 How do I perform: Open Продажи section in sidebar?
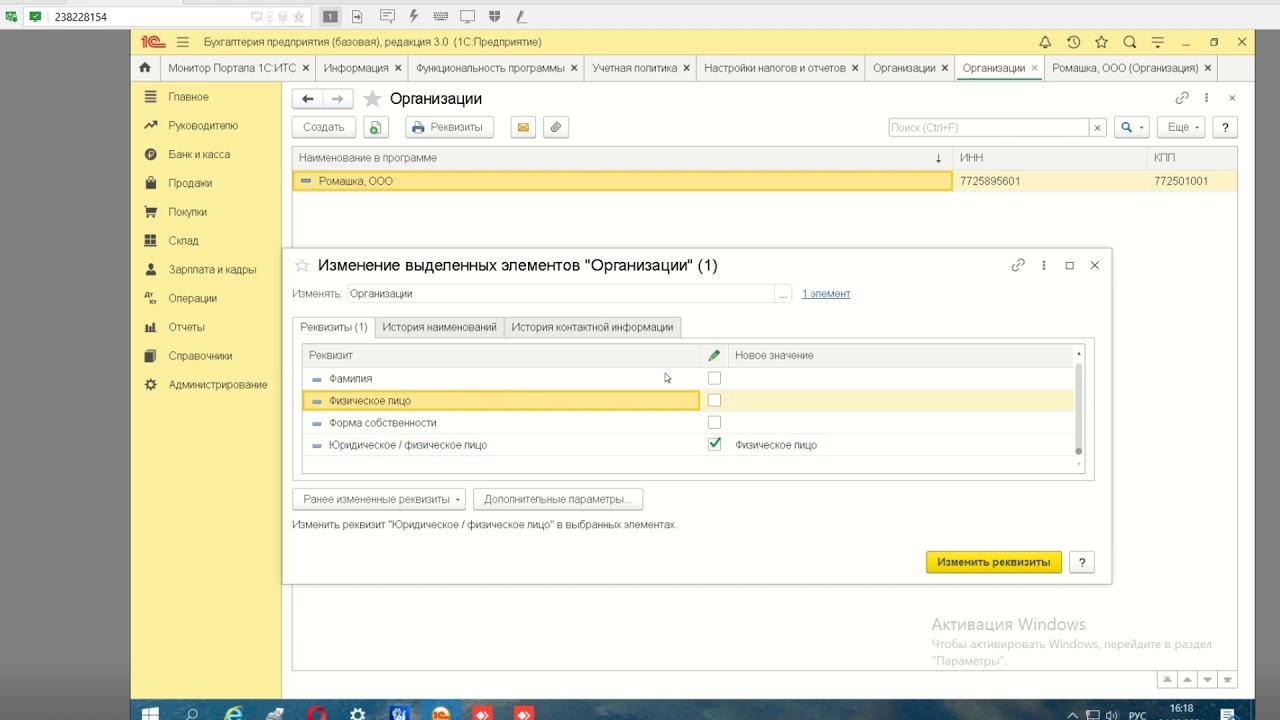190,183
